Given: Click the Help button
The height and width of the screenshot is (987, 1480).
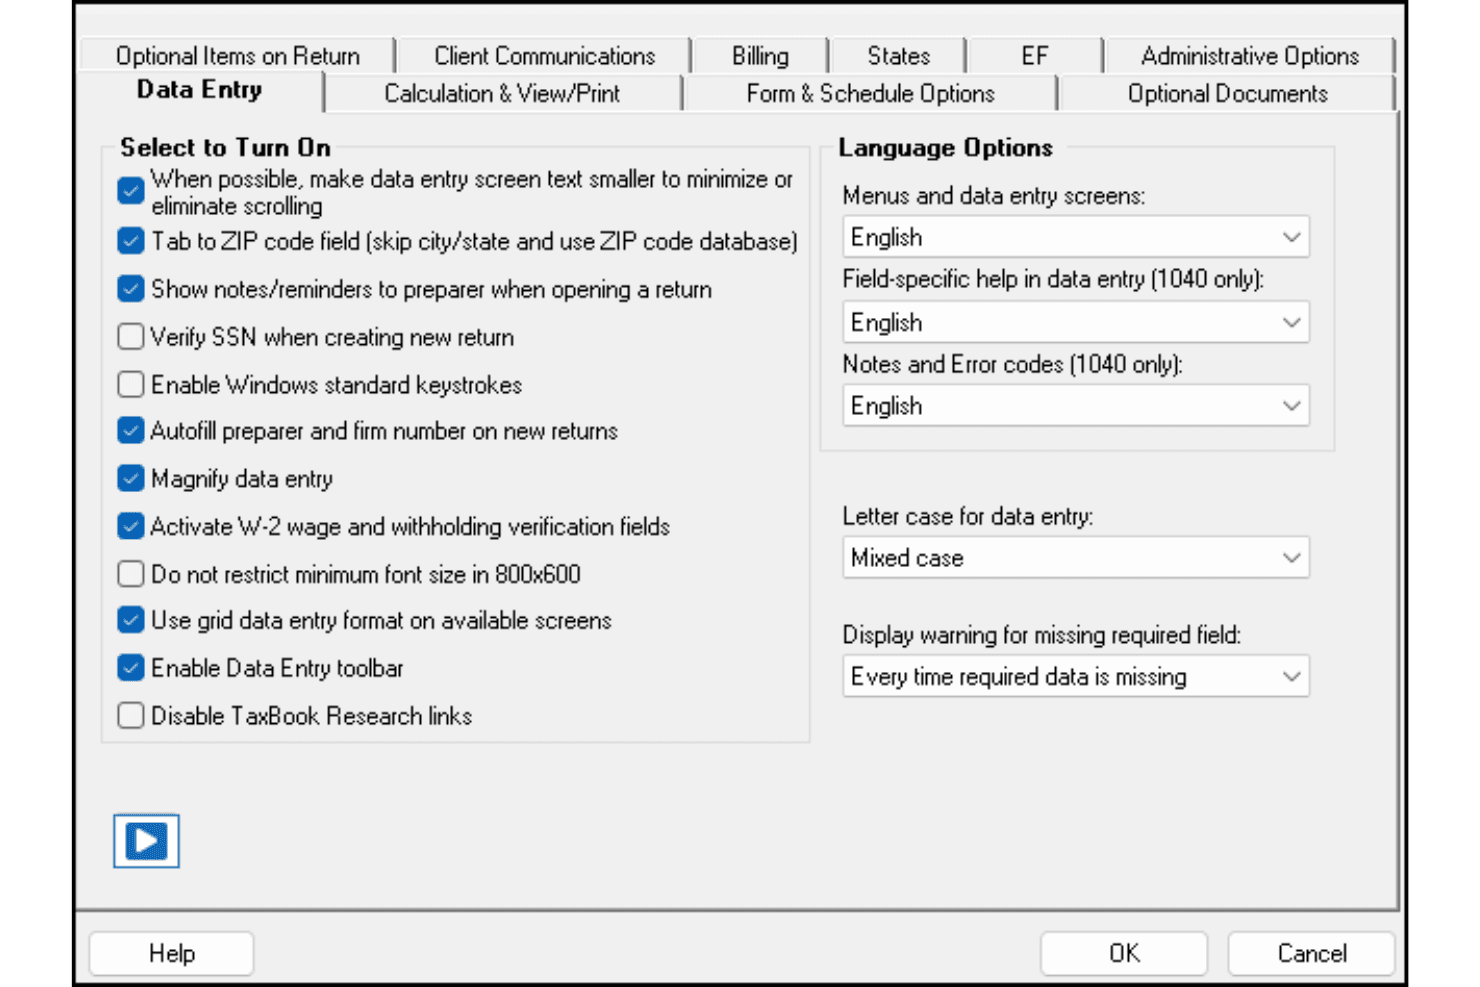Looking at the screenshot, I should (x=172, y=953).
